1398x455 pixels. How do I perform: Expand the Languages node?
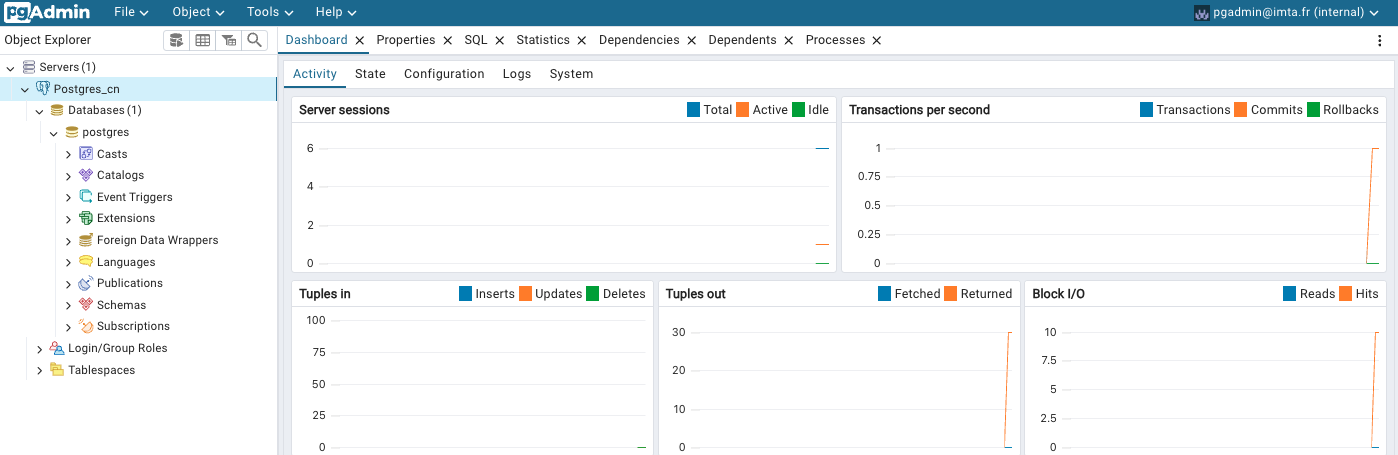[69, 262]
